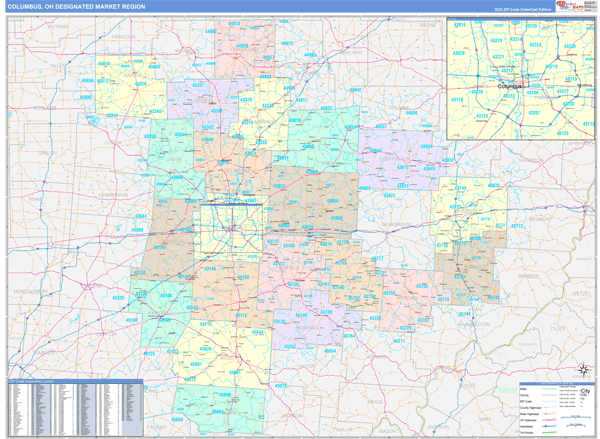Click ZIP code 43302 on the map
Screen dimensions: 600x439
[x=217, y=111]
